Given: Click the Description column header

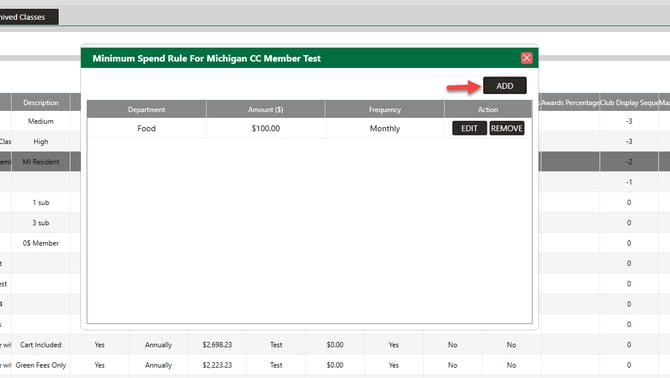Looking at the screenshot, I should pyautogui.click(x=41, y=103).
